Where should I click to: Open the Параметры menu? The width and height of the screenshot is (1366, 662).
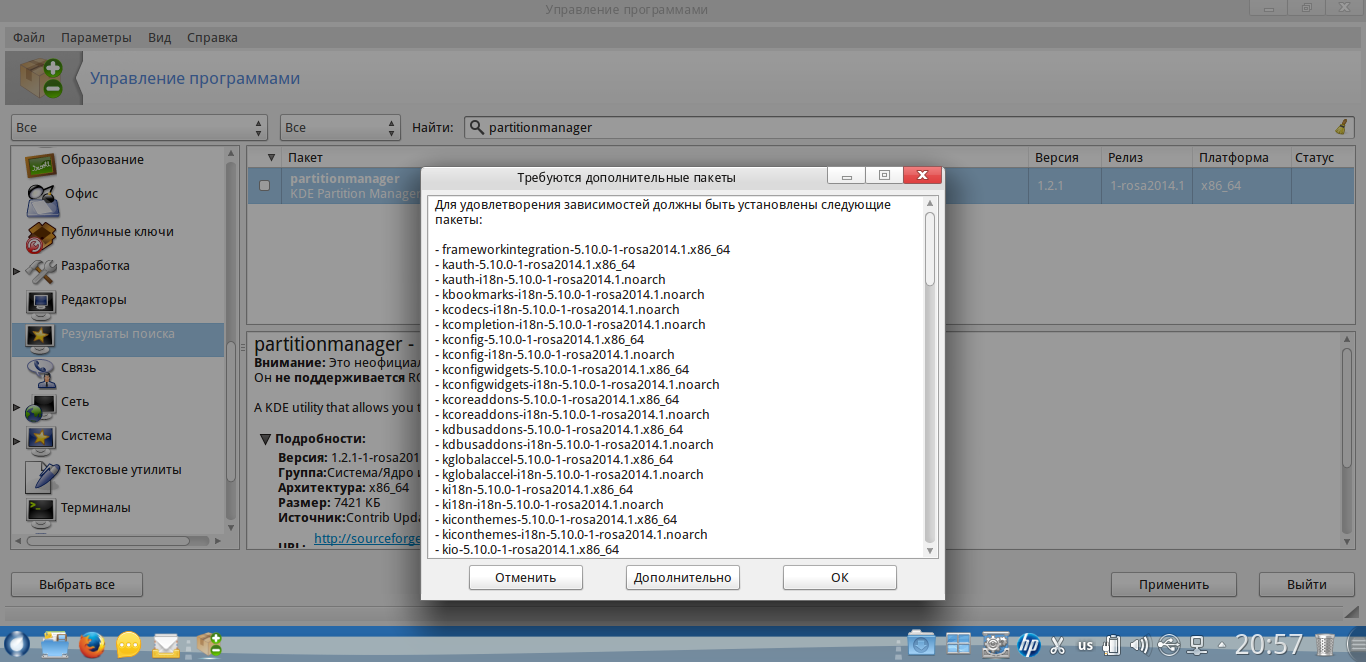pyautogui.click(x=96, y=37)
